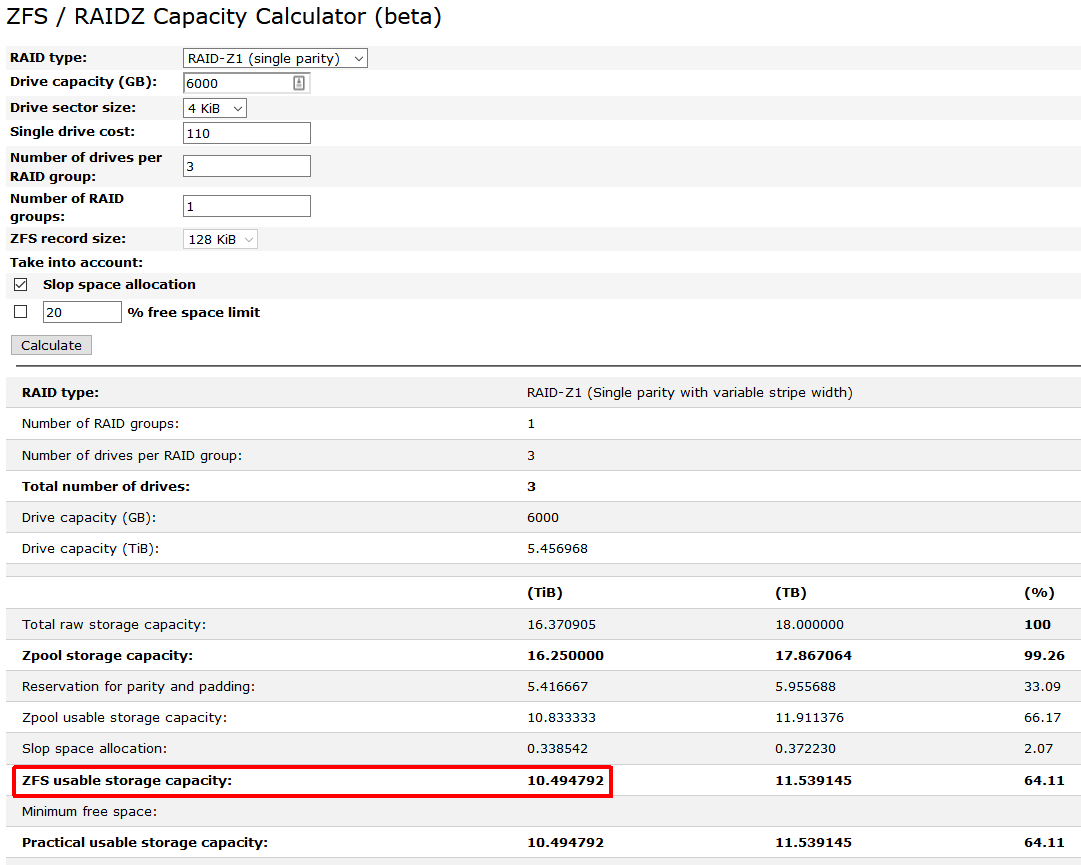Click the total raw value 18.000000

[809, 624]
